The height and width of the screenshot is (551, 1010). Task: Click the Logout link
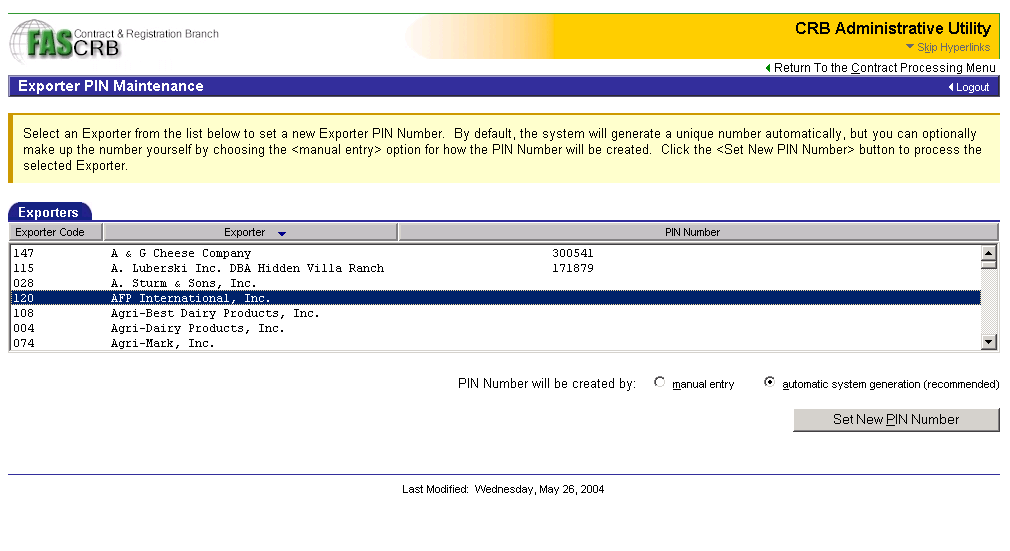[972, 87]
